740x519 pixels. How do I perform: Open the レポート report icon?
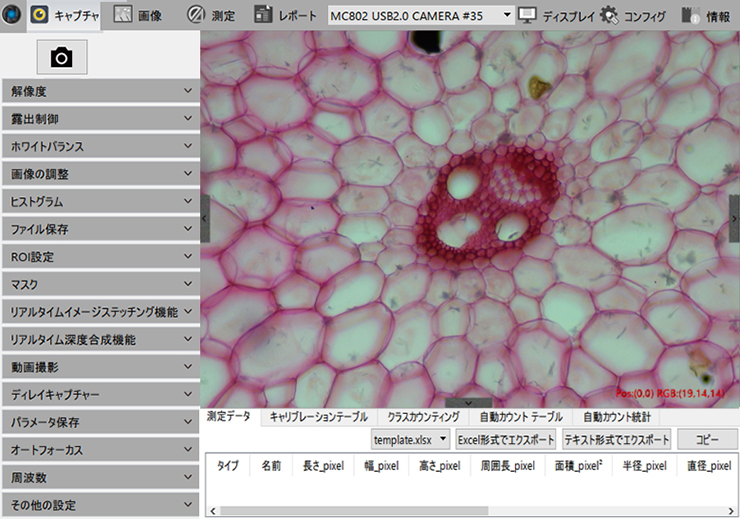click(x=263, y=15)
